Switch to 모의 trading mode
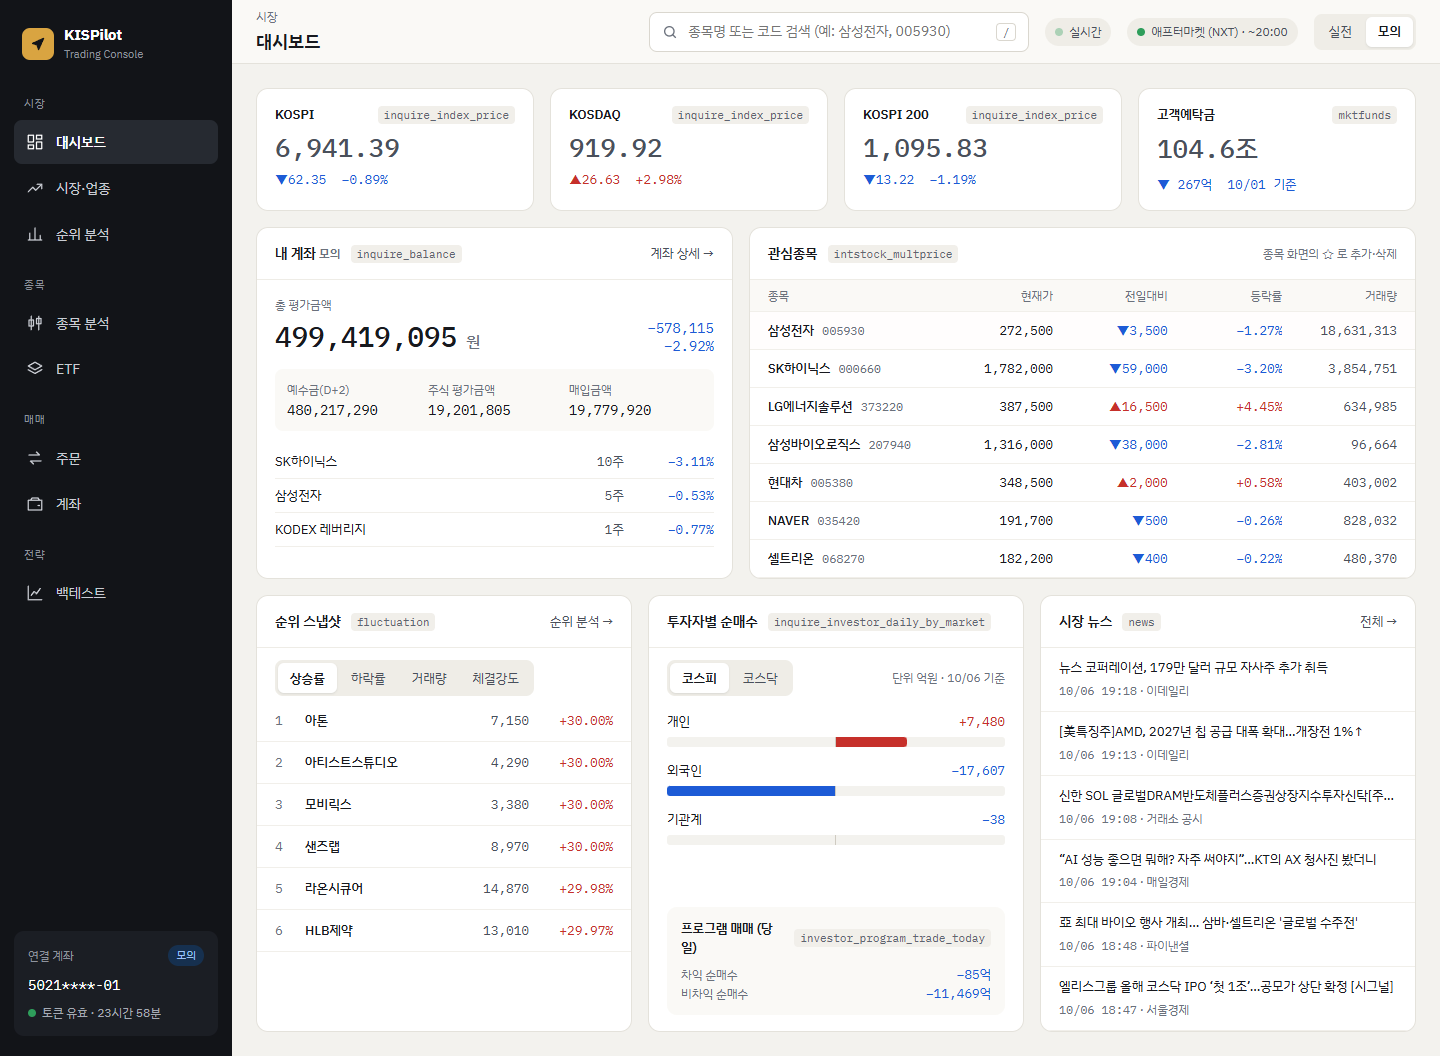 [x=1389, y=32]
